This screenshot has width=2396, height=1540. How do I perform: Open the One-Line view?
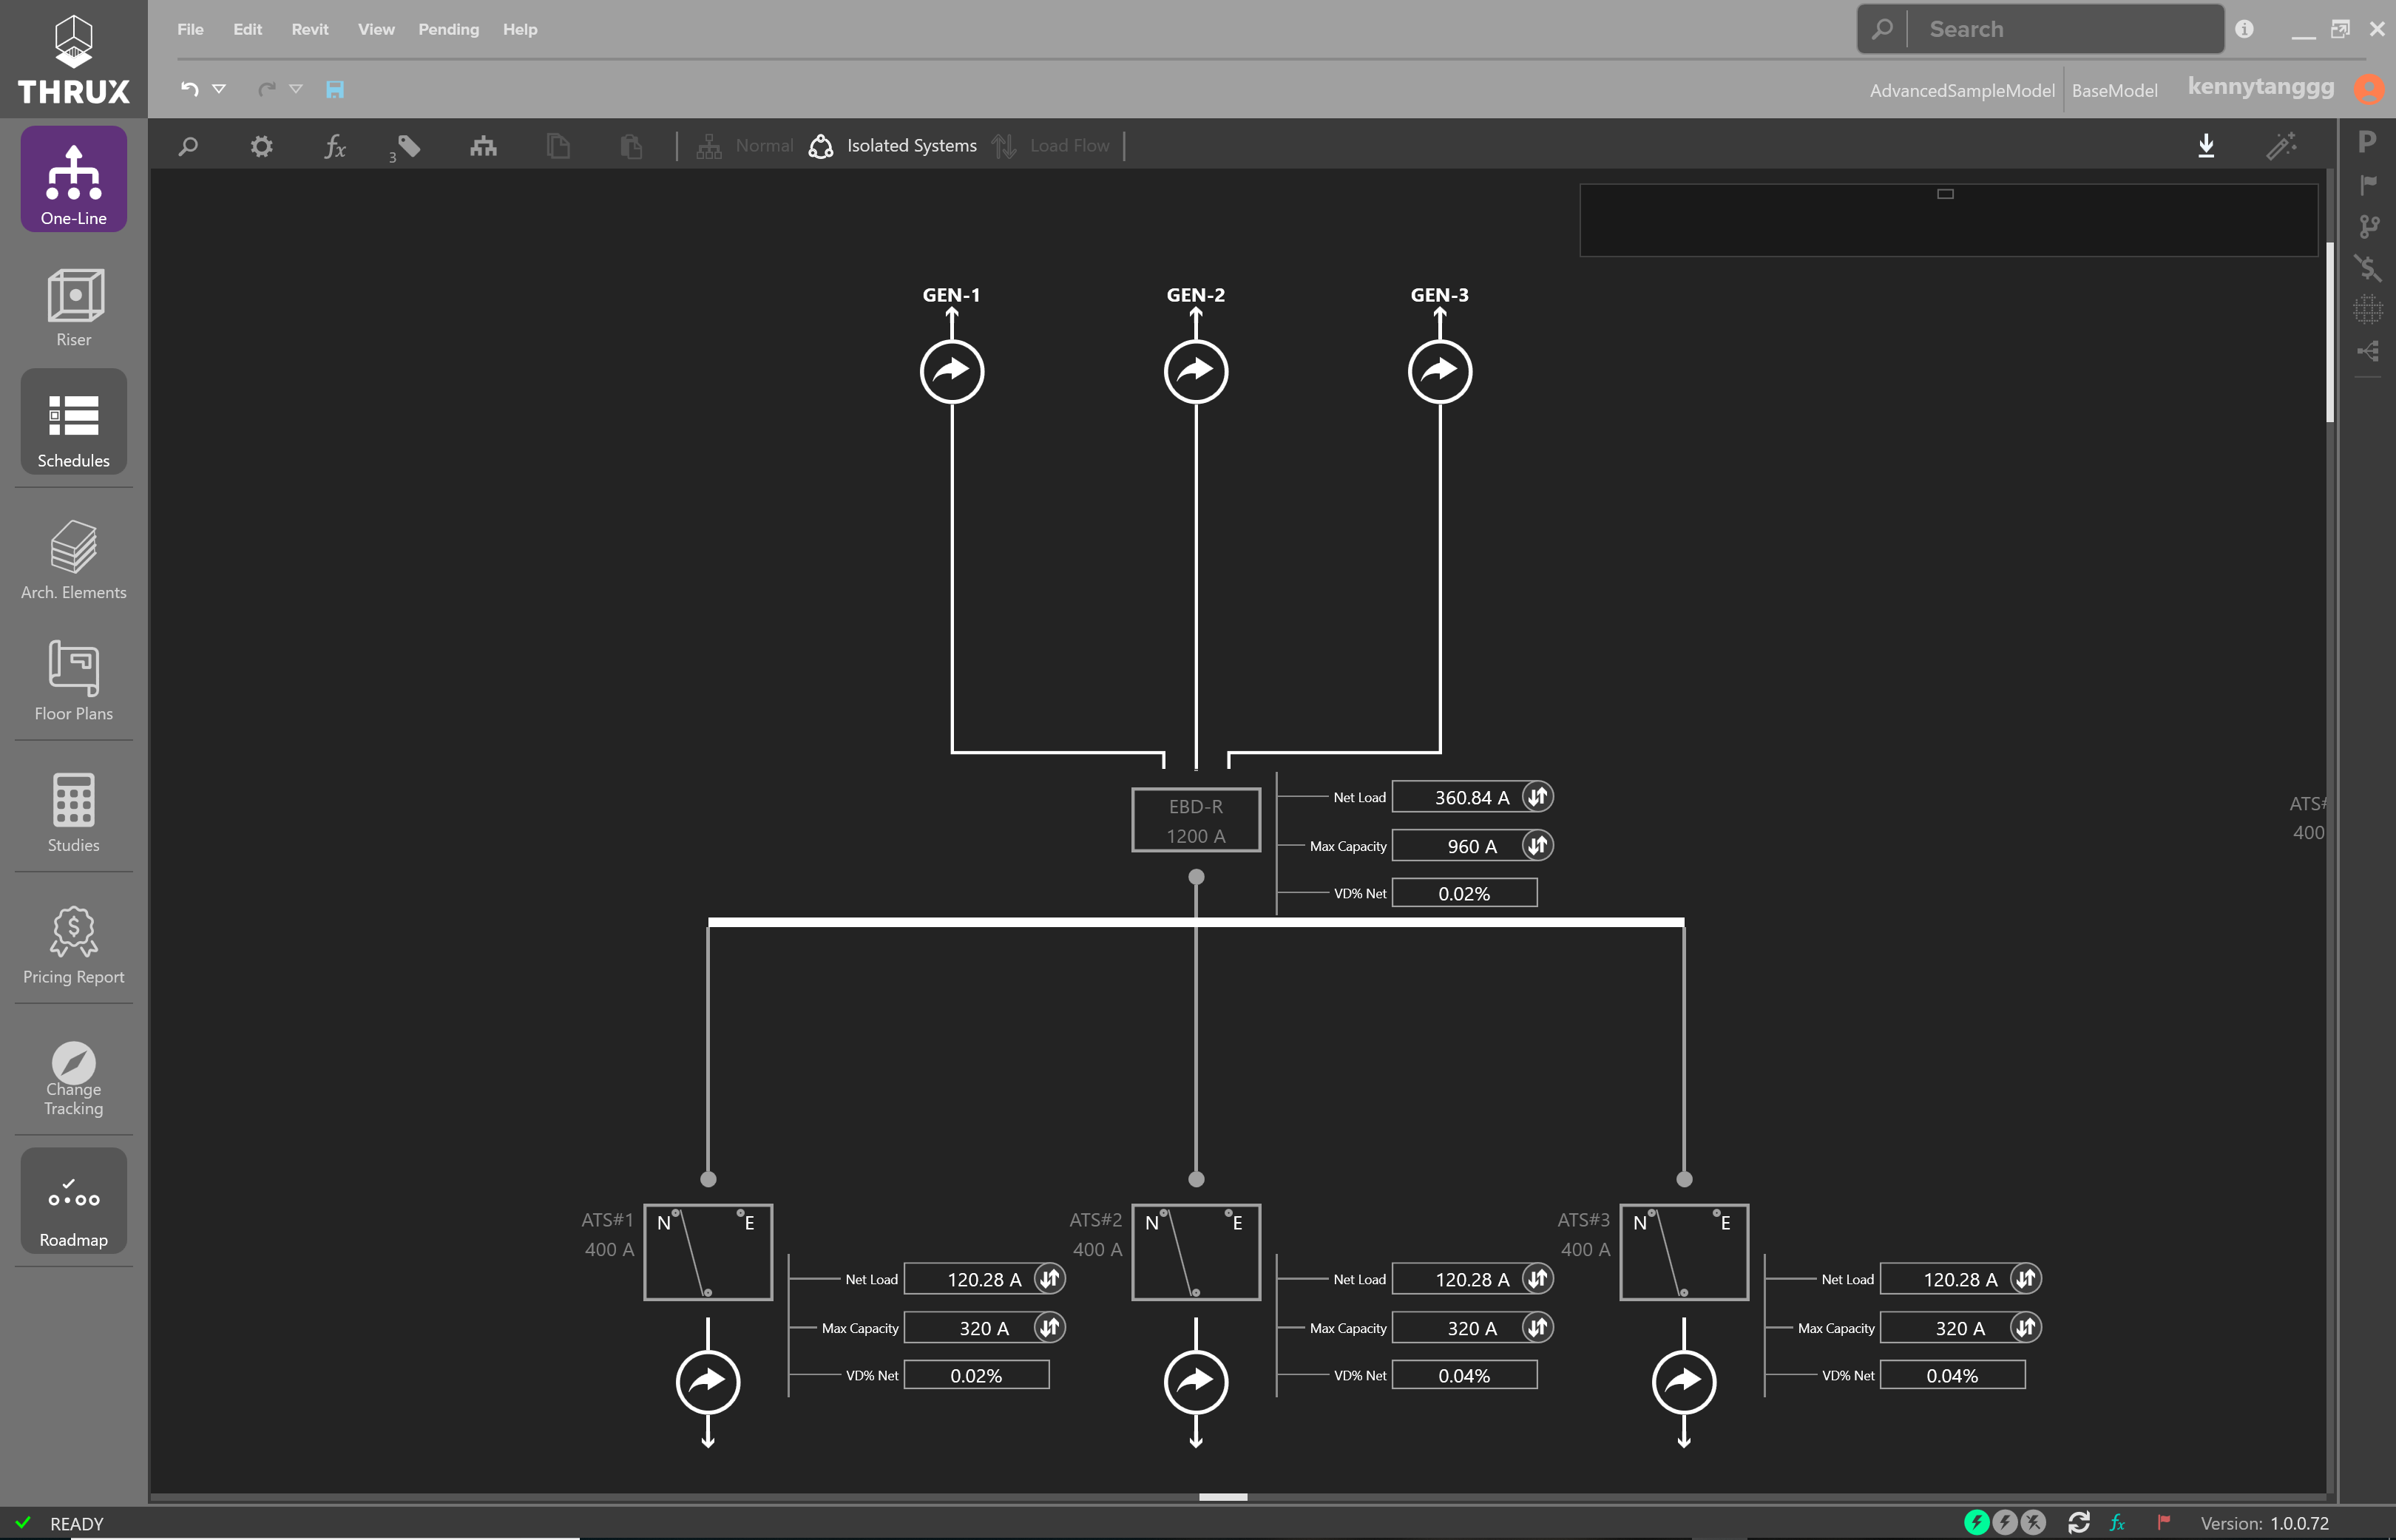tap(73, 179)
